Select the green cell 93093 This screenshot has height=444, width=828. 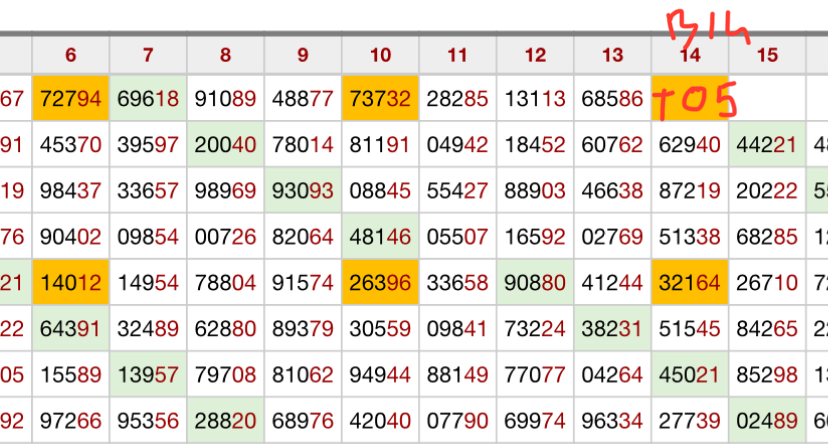click(x=303, y=191)
